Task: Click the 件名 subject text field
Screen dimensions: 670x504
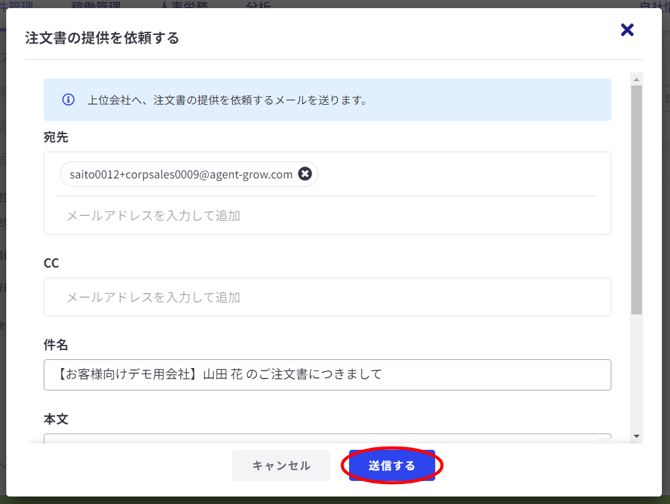Action: 327,375
